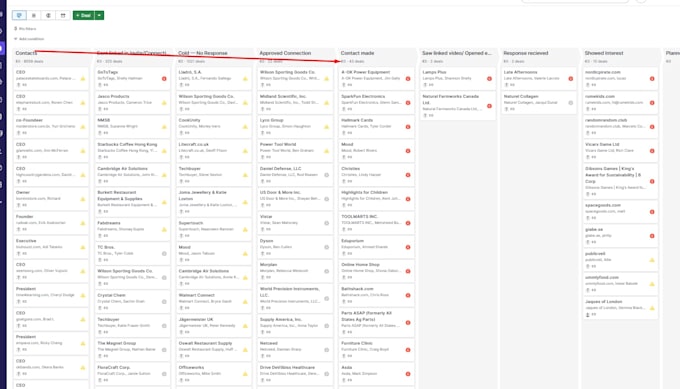Viewport: 680px width, 389px height.
Task: Click the Showed Interest stage header
Action: 604,53
